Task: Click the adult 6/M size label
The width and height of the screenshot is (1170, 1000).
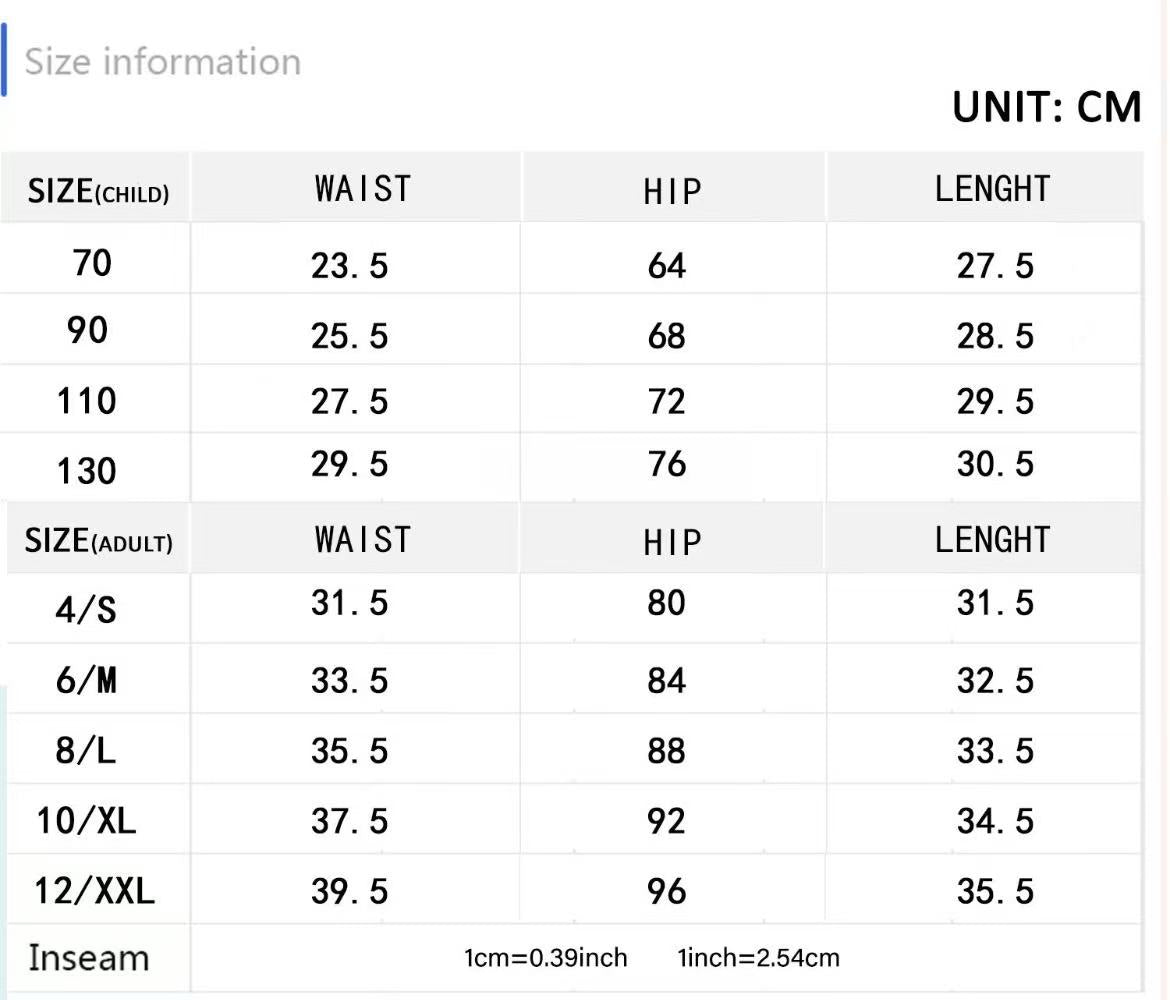Action: click(x=86, y=681)
